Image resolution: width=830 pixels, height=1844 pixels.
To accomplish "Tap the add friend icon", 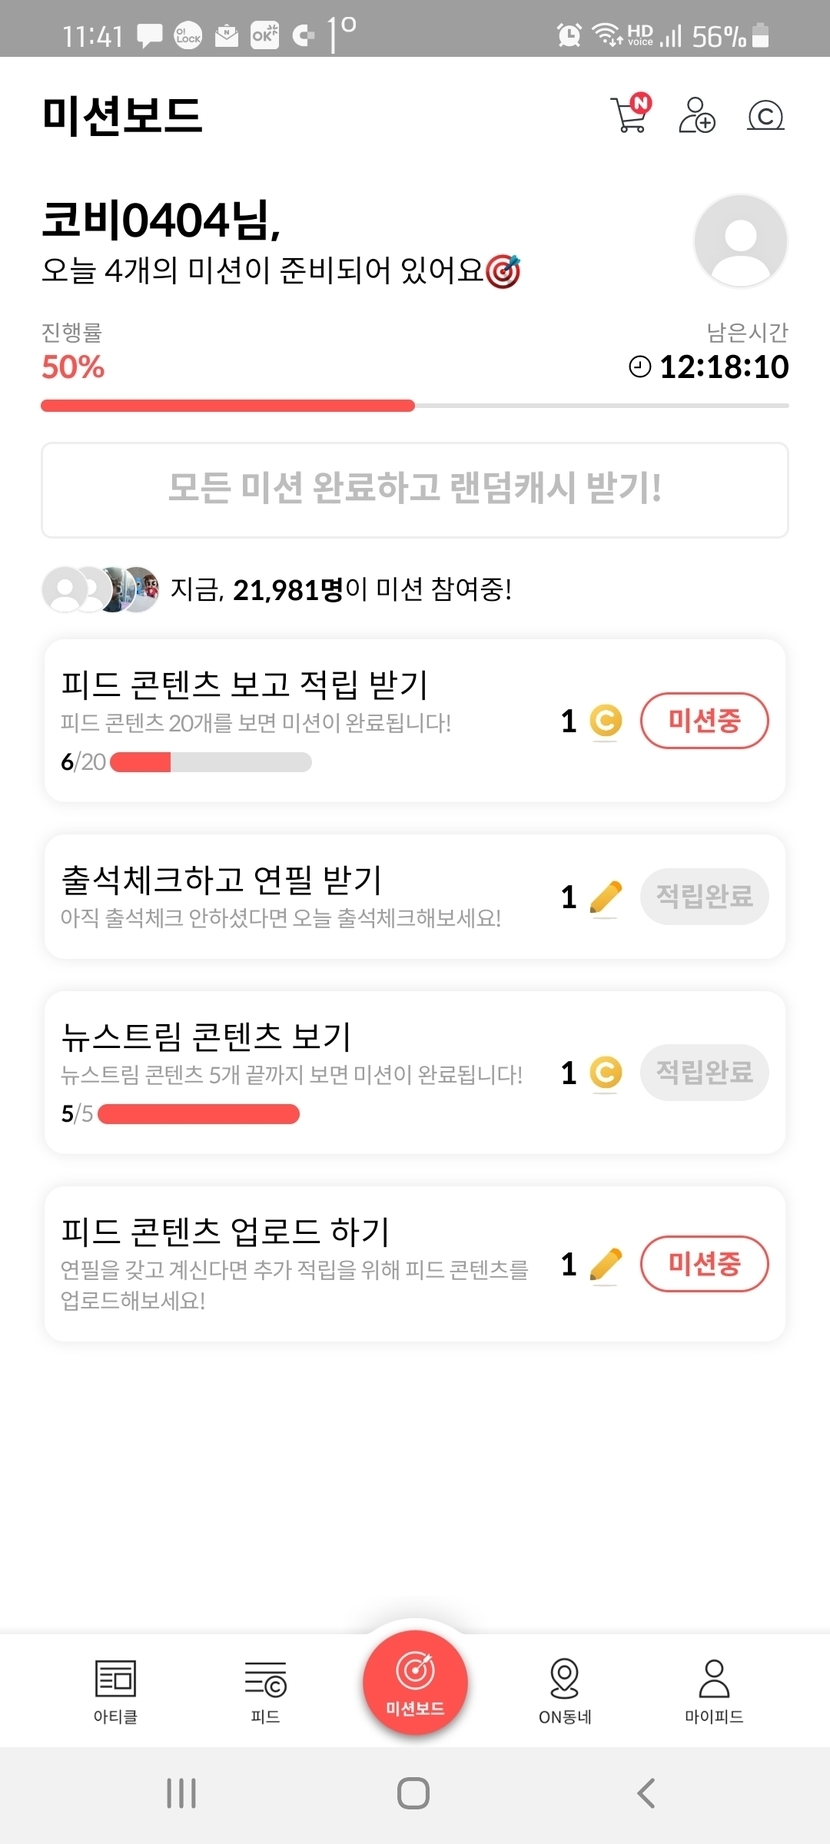I will click(x=697, y=115).
